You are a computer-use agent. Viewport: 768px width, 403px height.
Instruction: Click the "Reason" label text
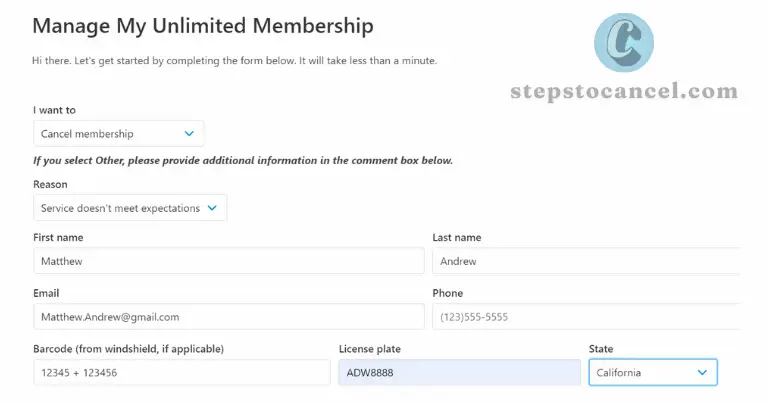tap(50, 185)
